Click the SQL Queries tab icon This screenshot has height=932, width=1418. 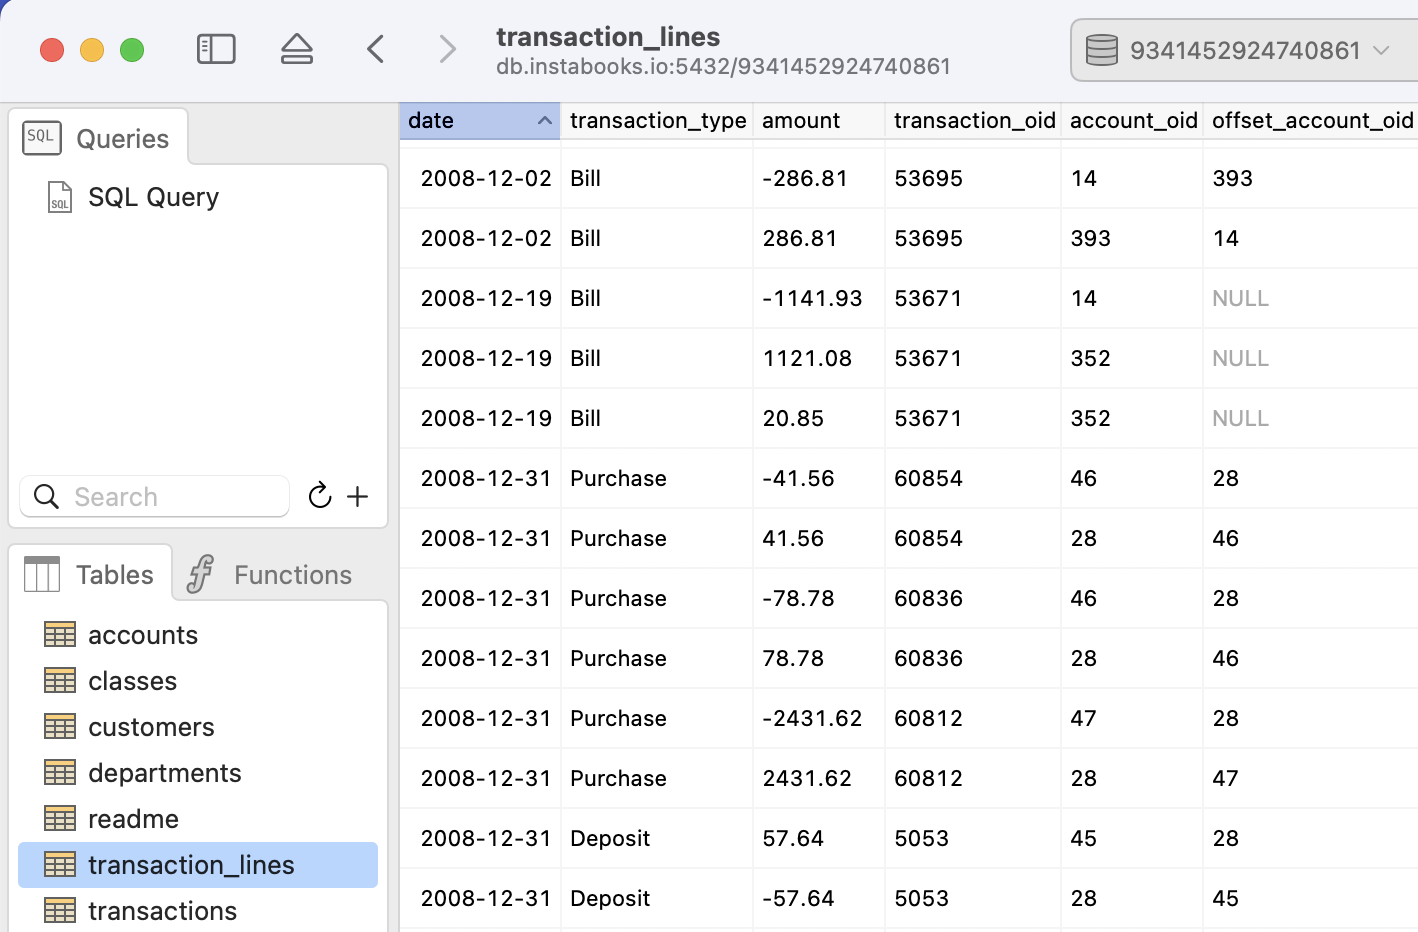(x=41, y=138)
